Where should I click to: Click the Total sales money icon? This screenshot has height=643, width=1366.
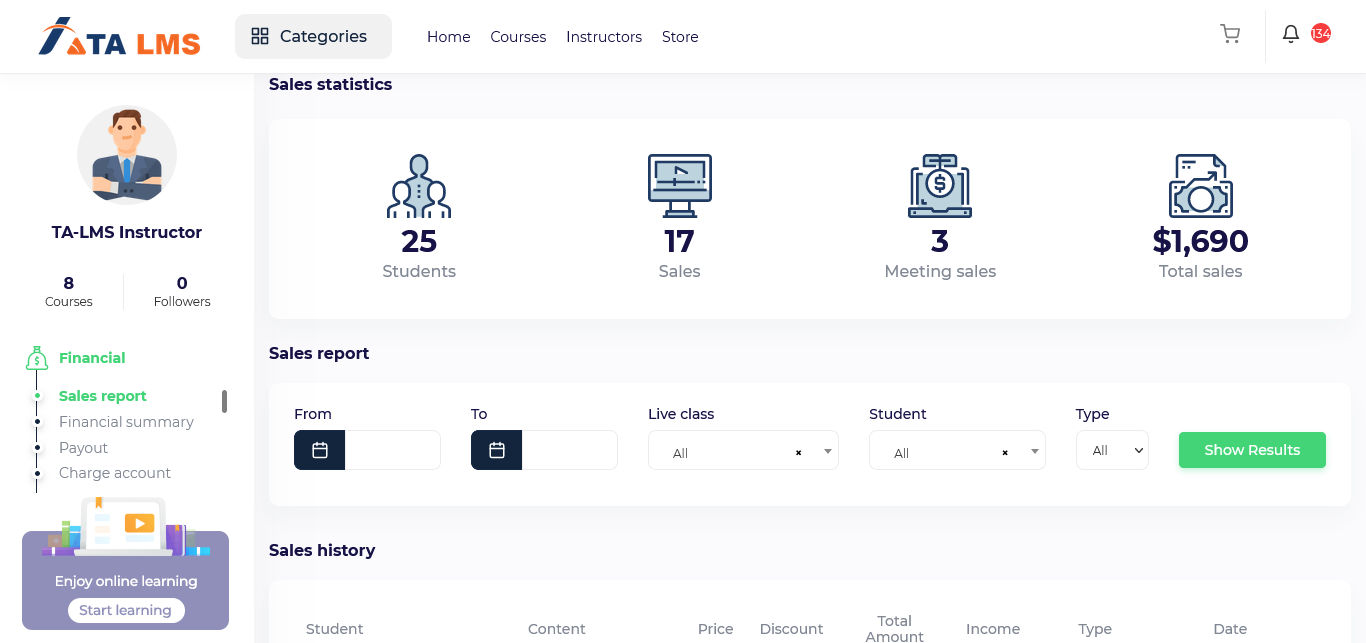[1200, 185]
